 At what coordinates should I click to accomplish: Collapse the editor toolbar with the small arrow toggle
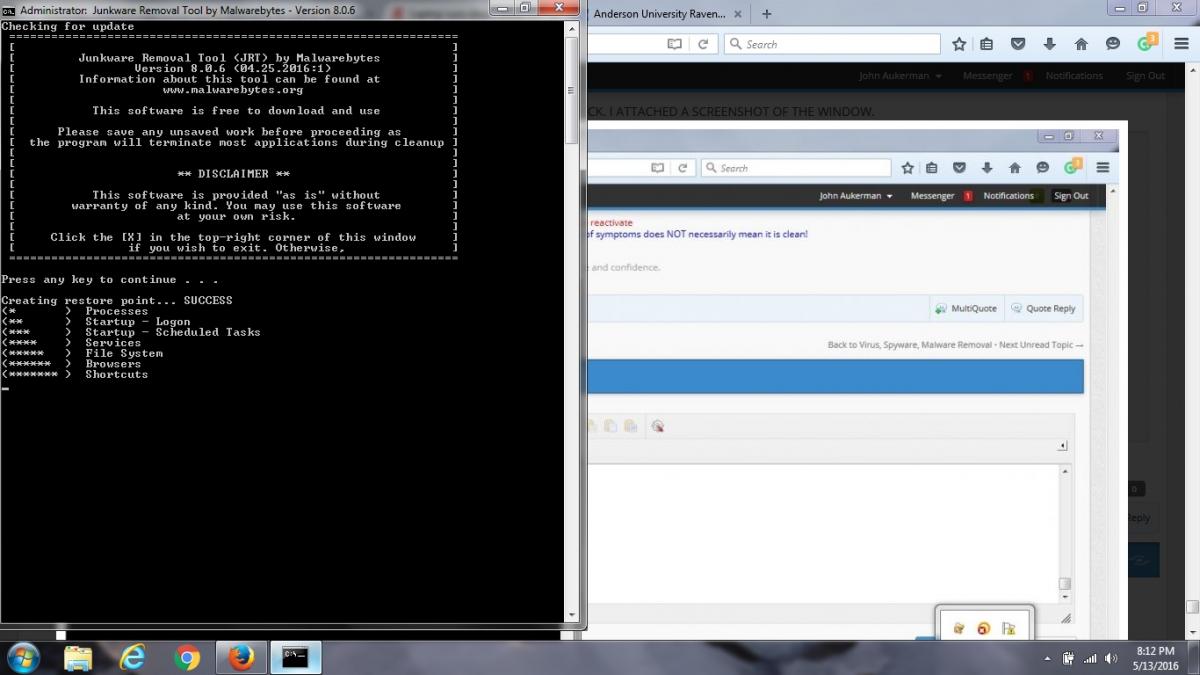(1062, 446)
